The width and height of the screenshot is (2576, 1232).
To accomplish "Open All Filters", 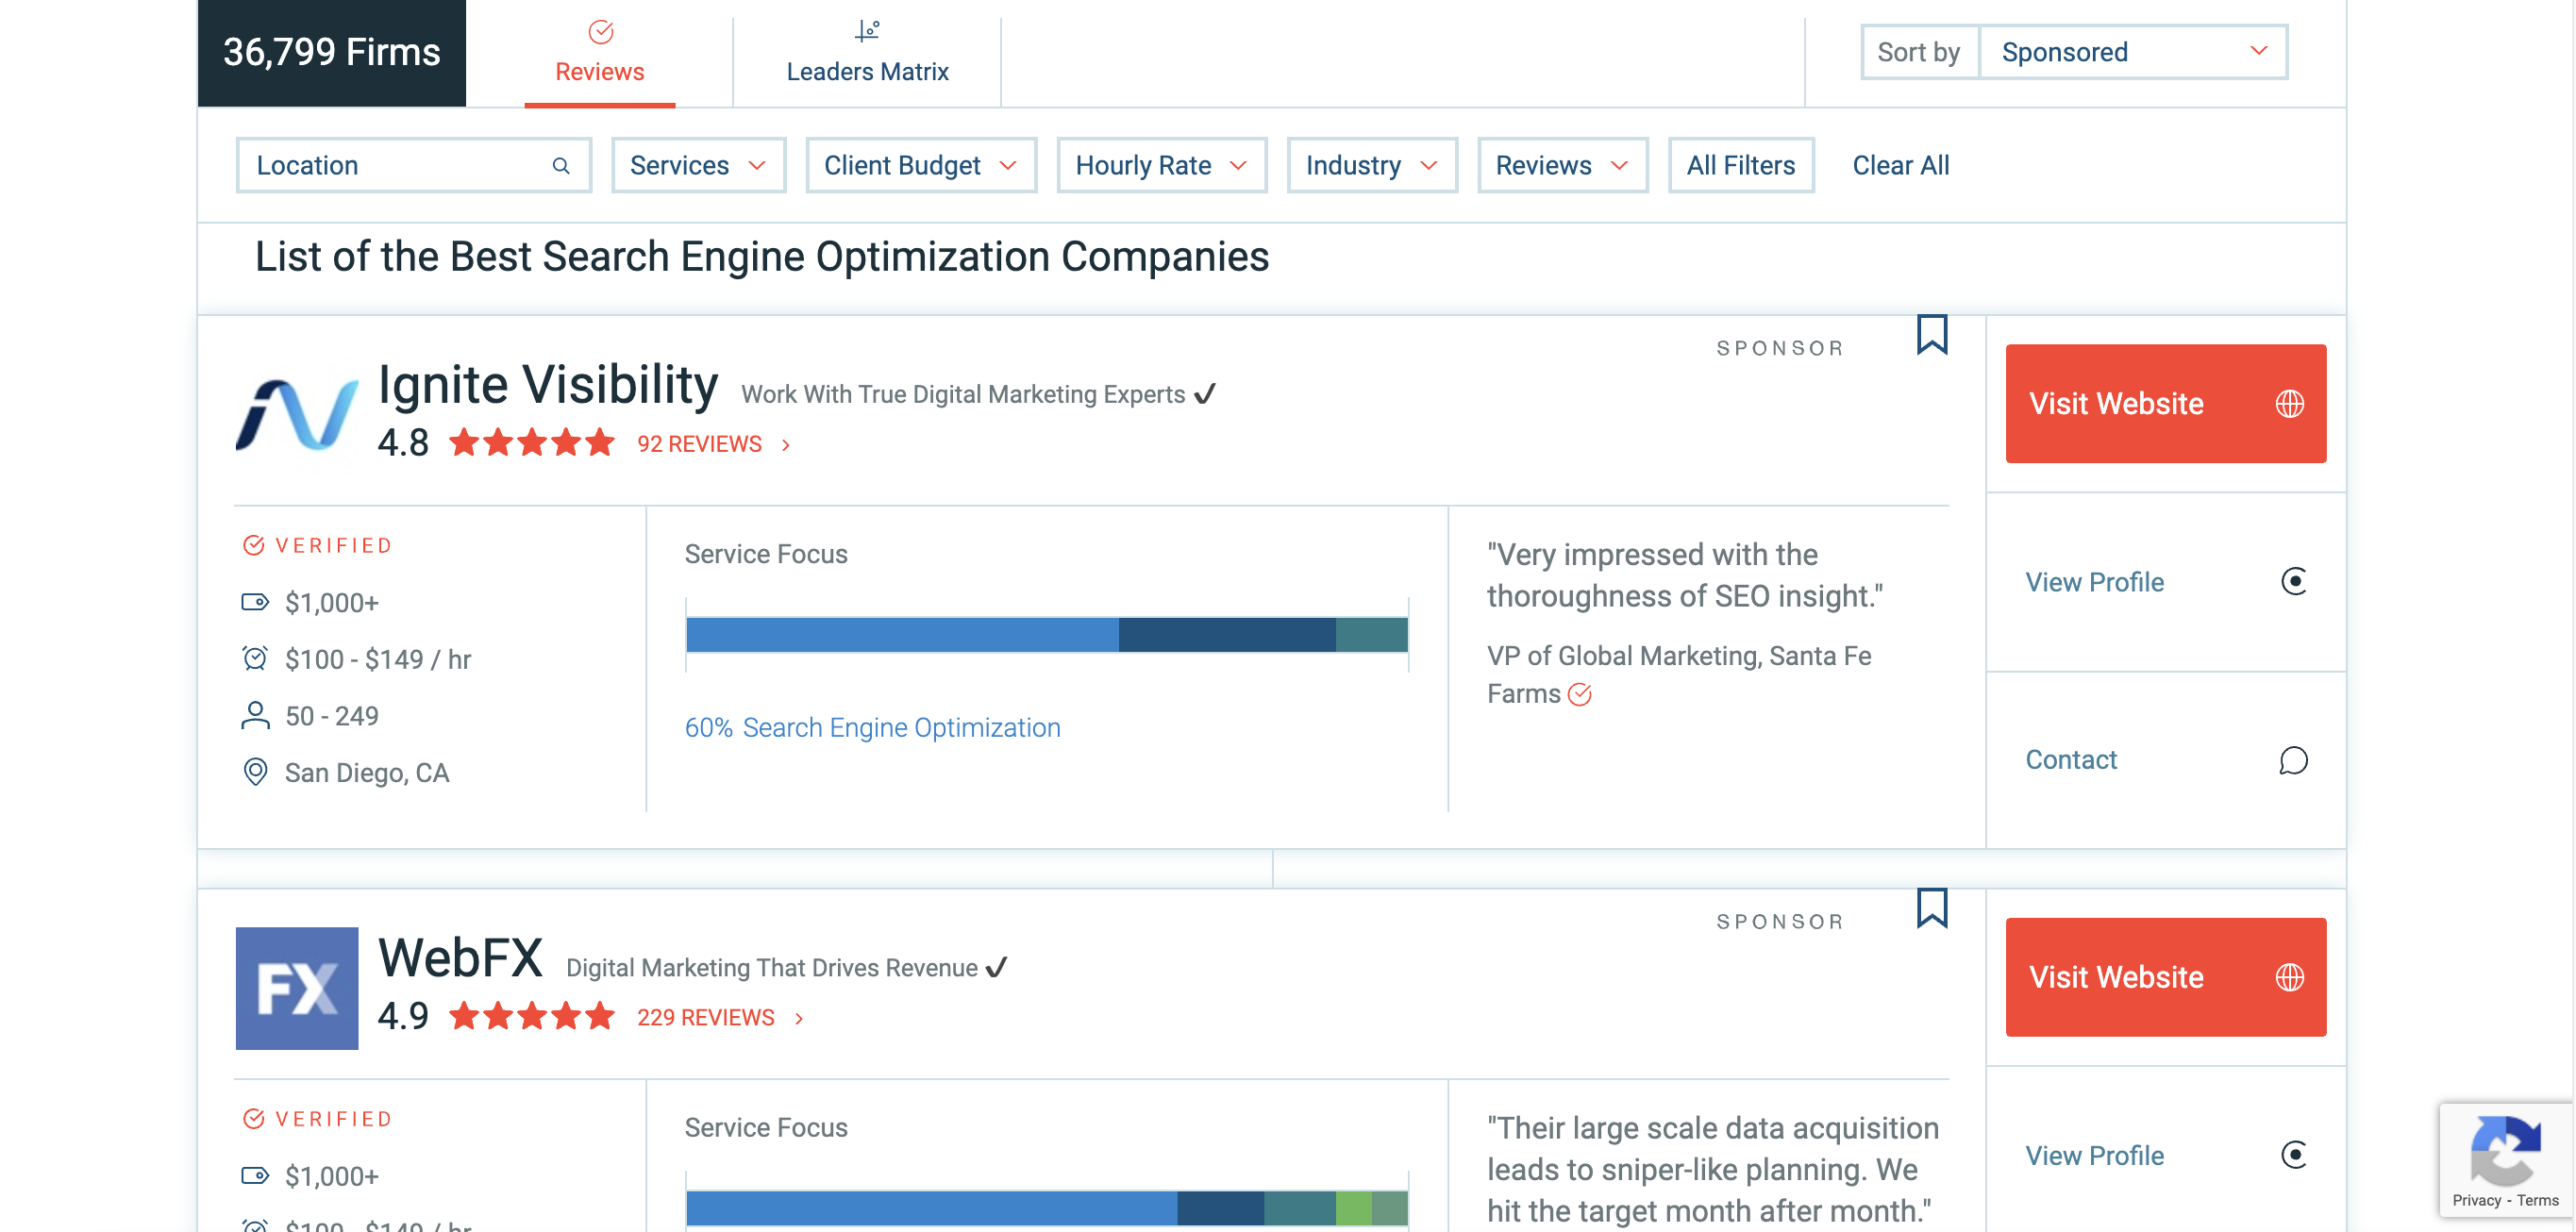I will click(x=1740, y=165).
